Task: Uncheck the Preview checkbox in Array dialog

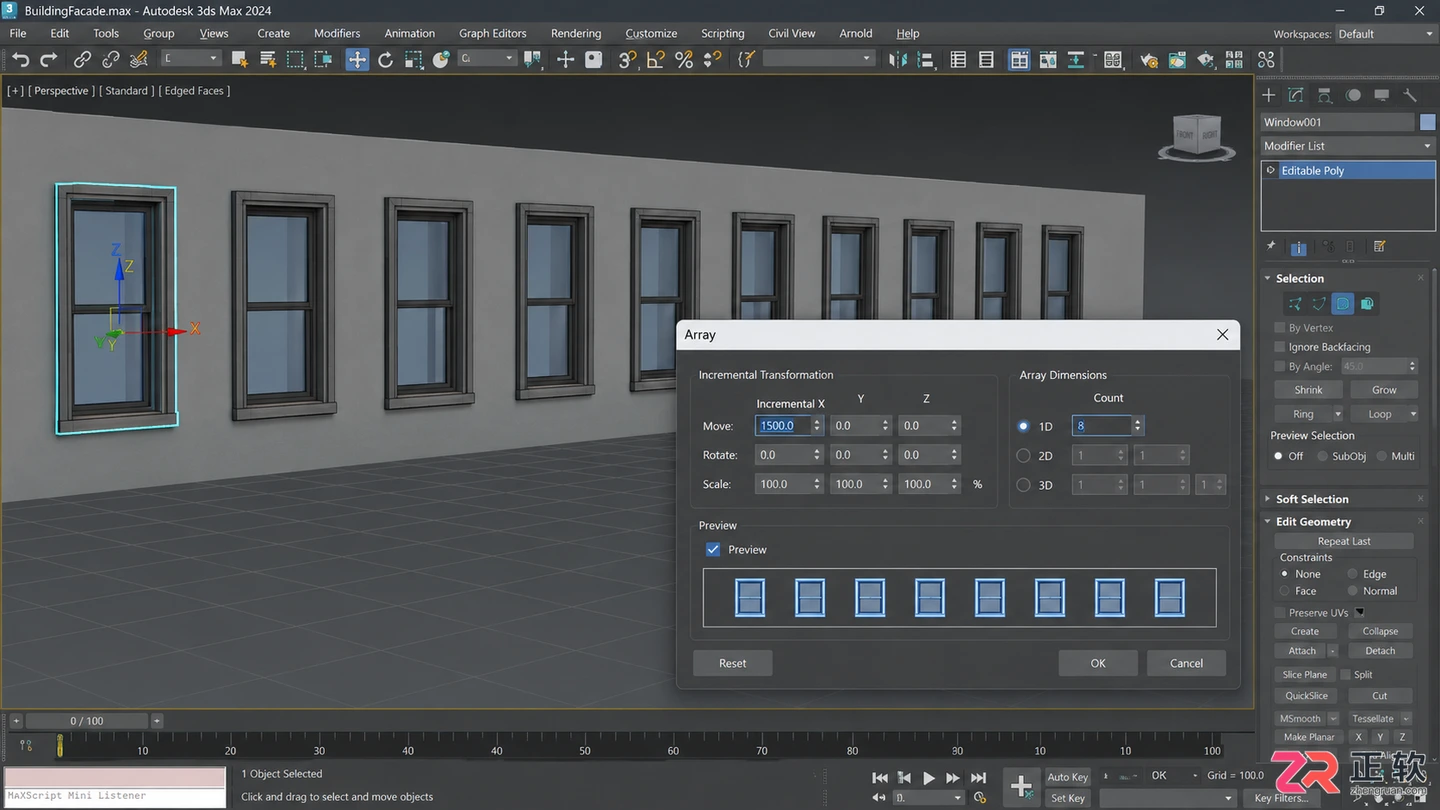Action: pos(713,549)
